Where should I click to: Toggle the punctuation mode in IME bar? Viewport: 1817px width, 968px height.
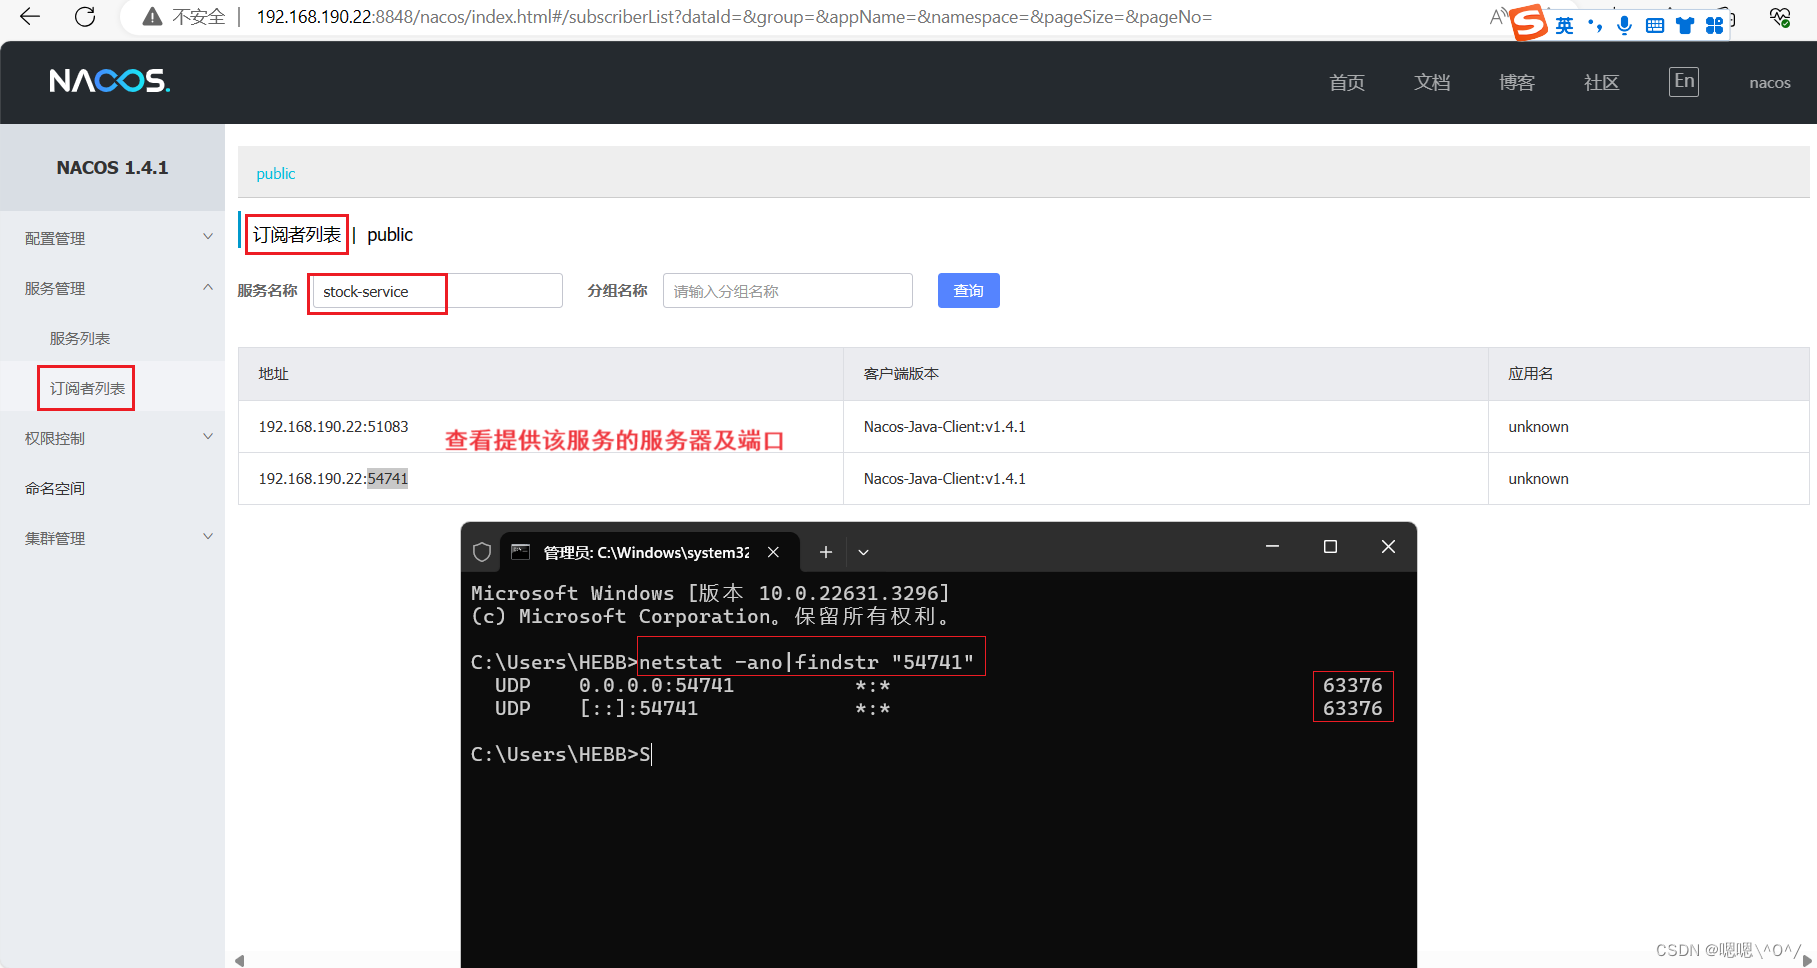1595,26
